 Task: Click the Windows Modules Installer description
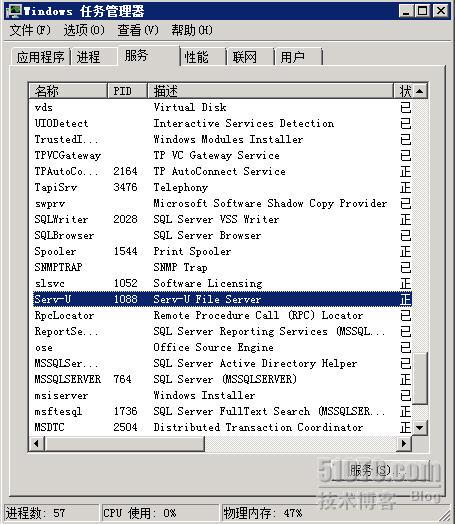click(x=228, y=139)
